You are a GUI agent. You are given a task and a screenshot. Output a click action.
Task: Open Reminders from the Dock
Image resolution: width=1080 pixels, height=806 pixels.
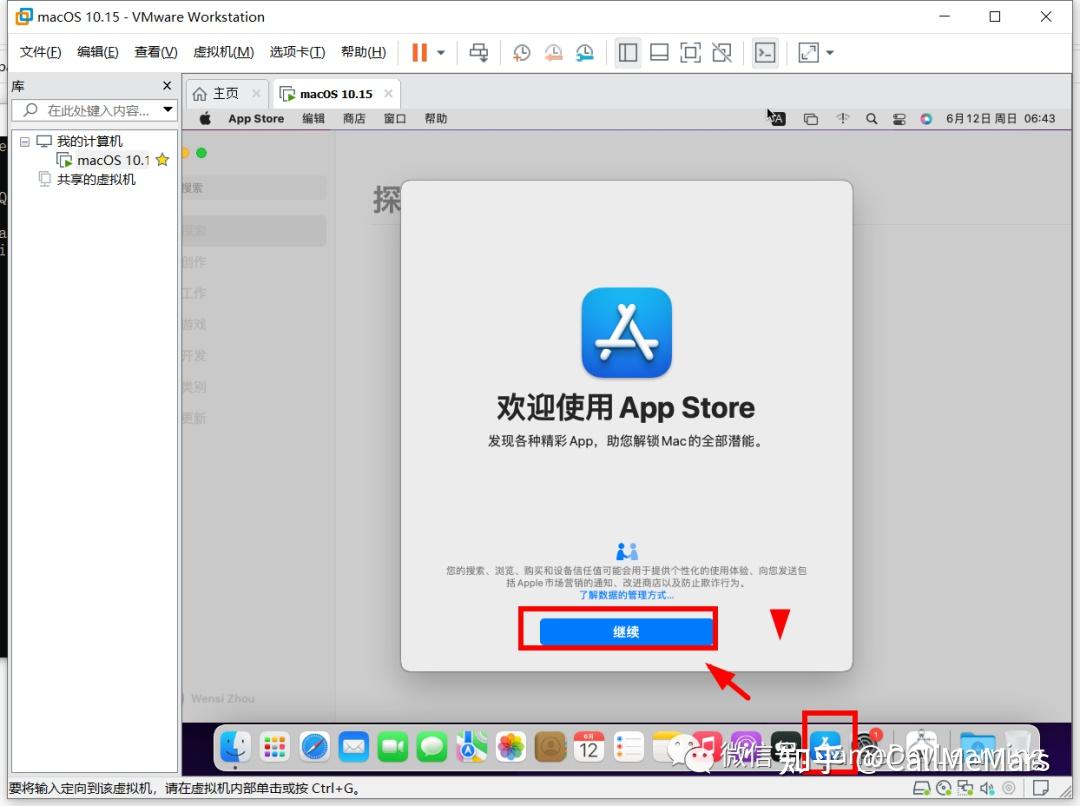[628, 747]
